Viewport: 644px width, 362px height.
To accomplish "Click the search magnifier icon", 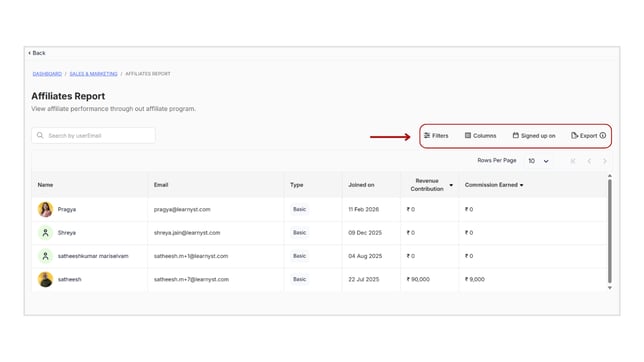I will pyautogui.click(x=40, y=135).
